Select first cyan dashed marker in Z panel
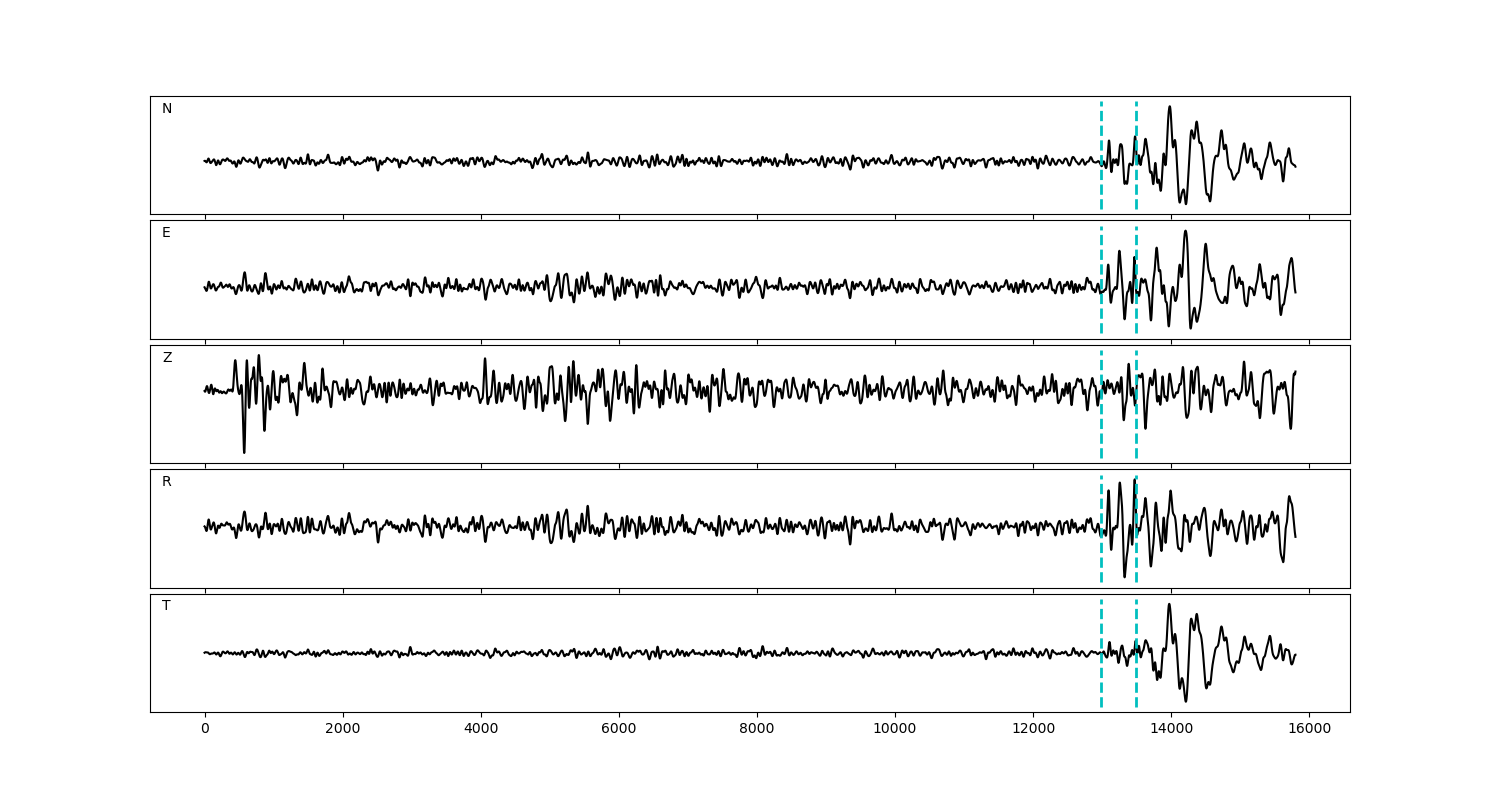Image resolution: width=1500 pixels, height=800 pixels. (1101, 430)
